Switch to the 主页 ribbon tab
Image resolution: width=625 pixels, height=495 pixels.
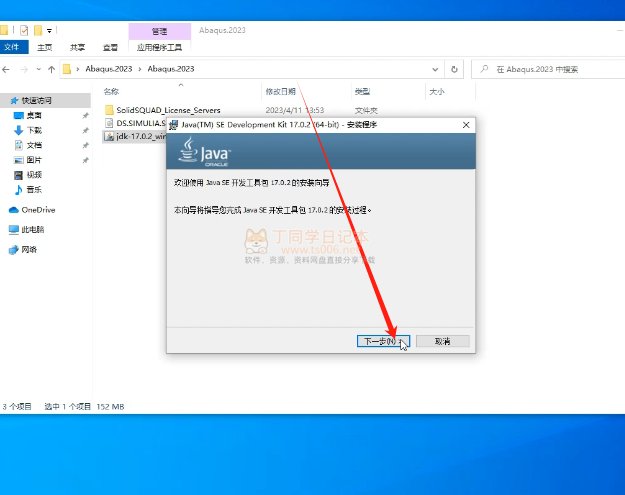[45, 47]
